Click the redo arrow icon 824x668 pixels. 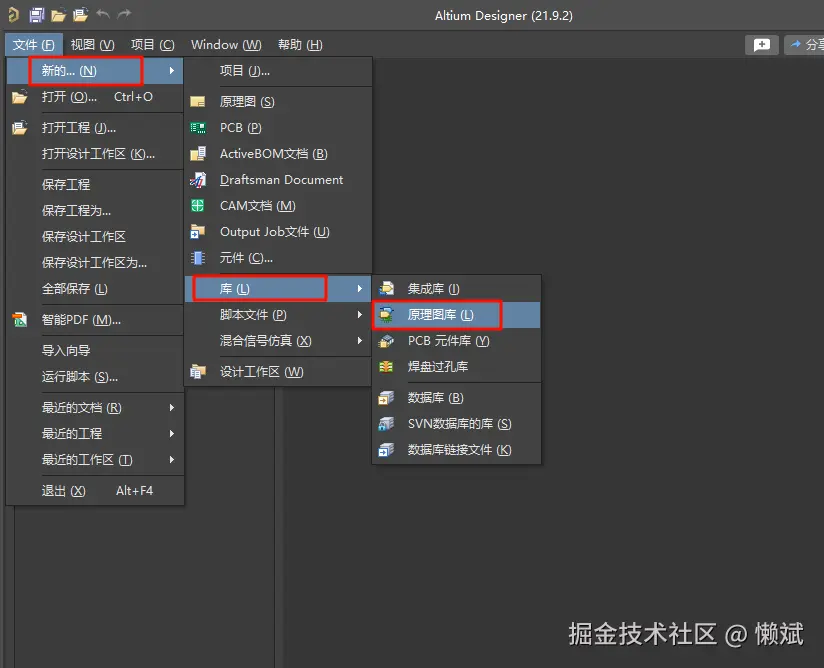[x=124, y=14]
